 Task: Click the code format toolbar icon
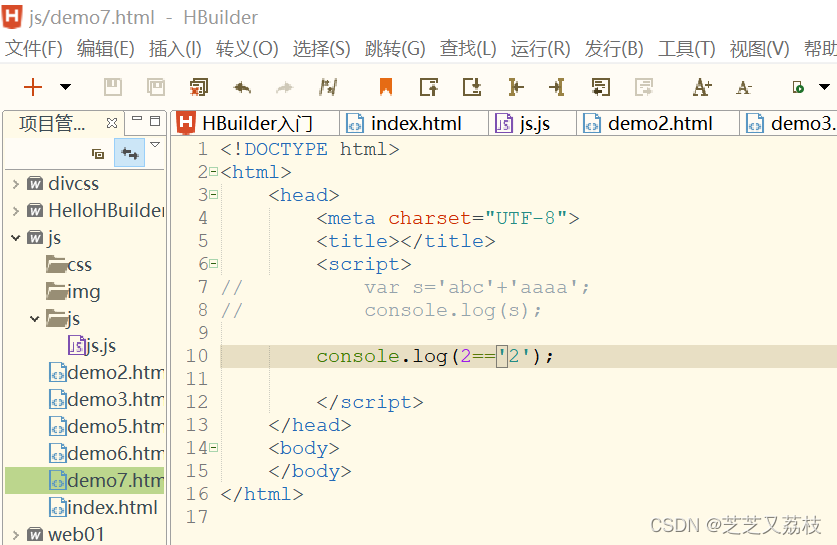(x=328, y=87)
